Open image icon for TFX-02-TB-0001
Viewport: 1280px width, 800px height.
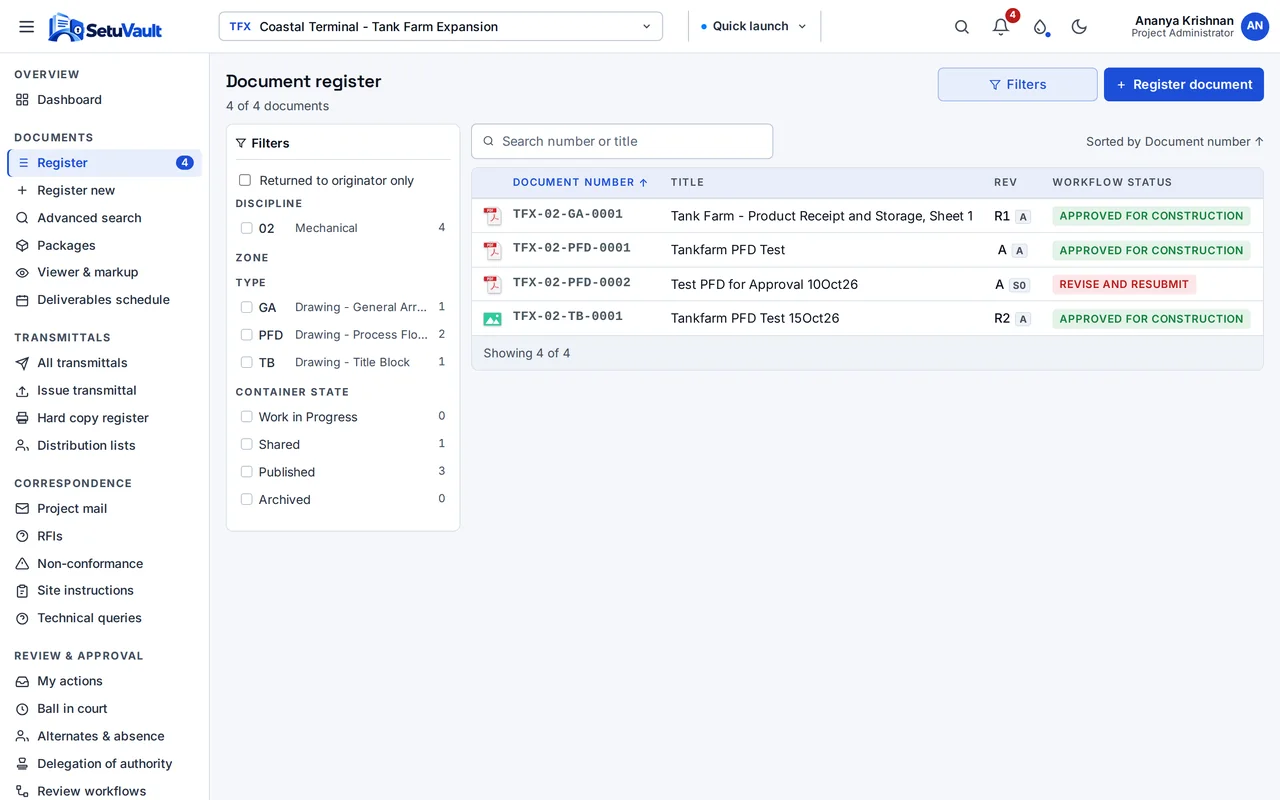(x=492, y=319)
